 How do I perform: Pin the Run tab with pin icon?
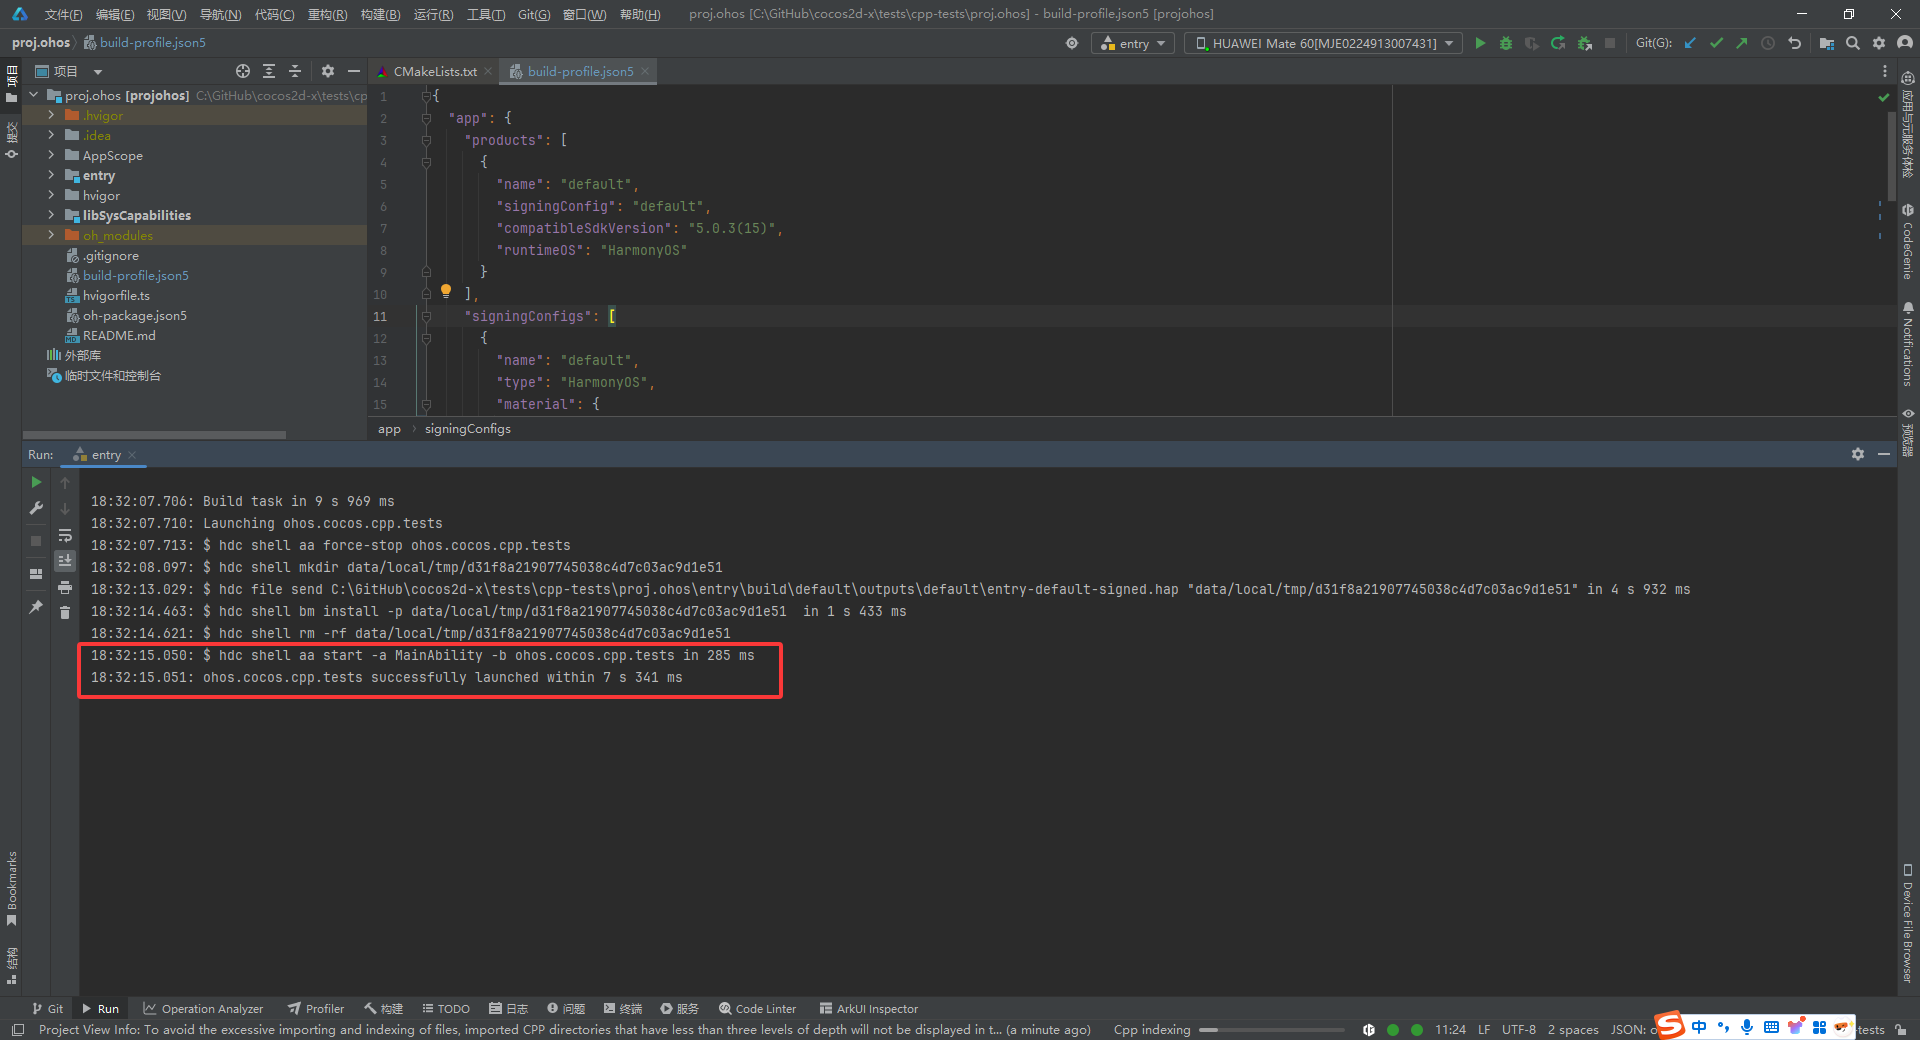pyautogui.click(x=36, y=606)
